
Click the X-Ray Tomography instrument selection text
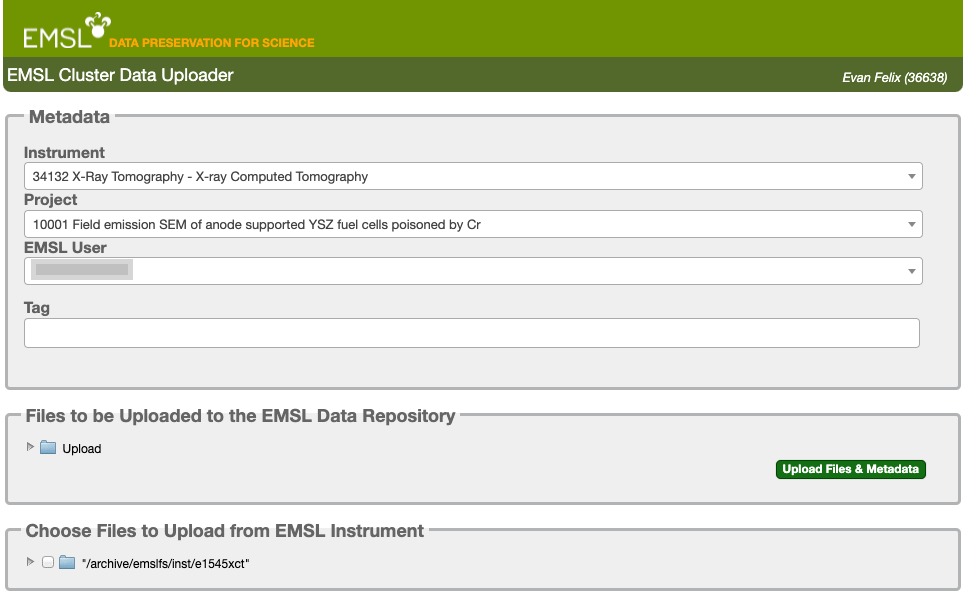click(200, 177)
